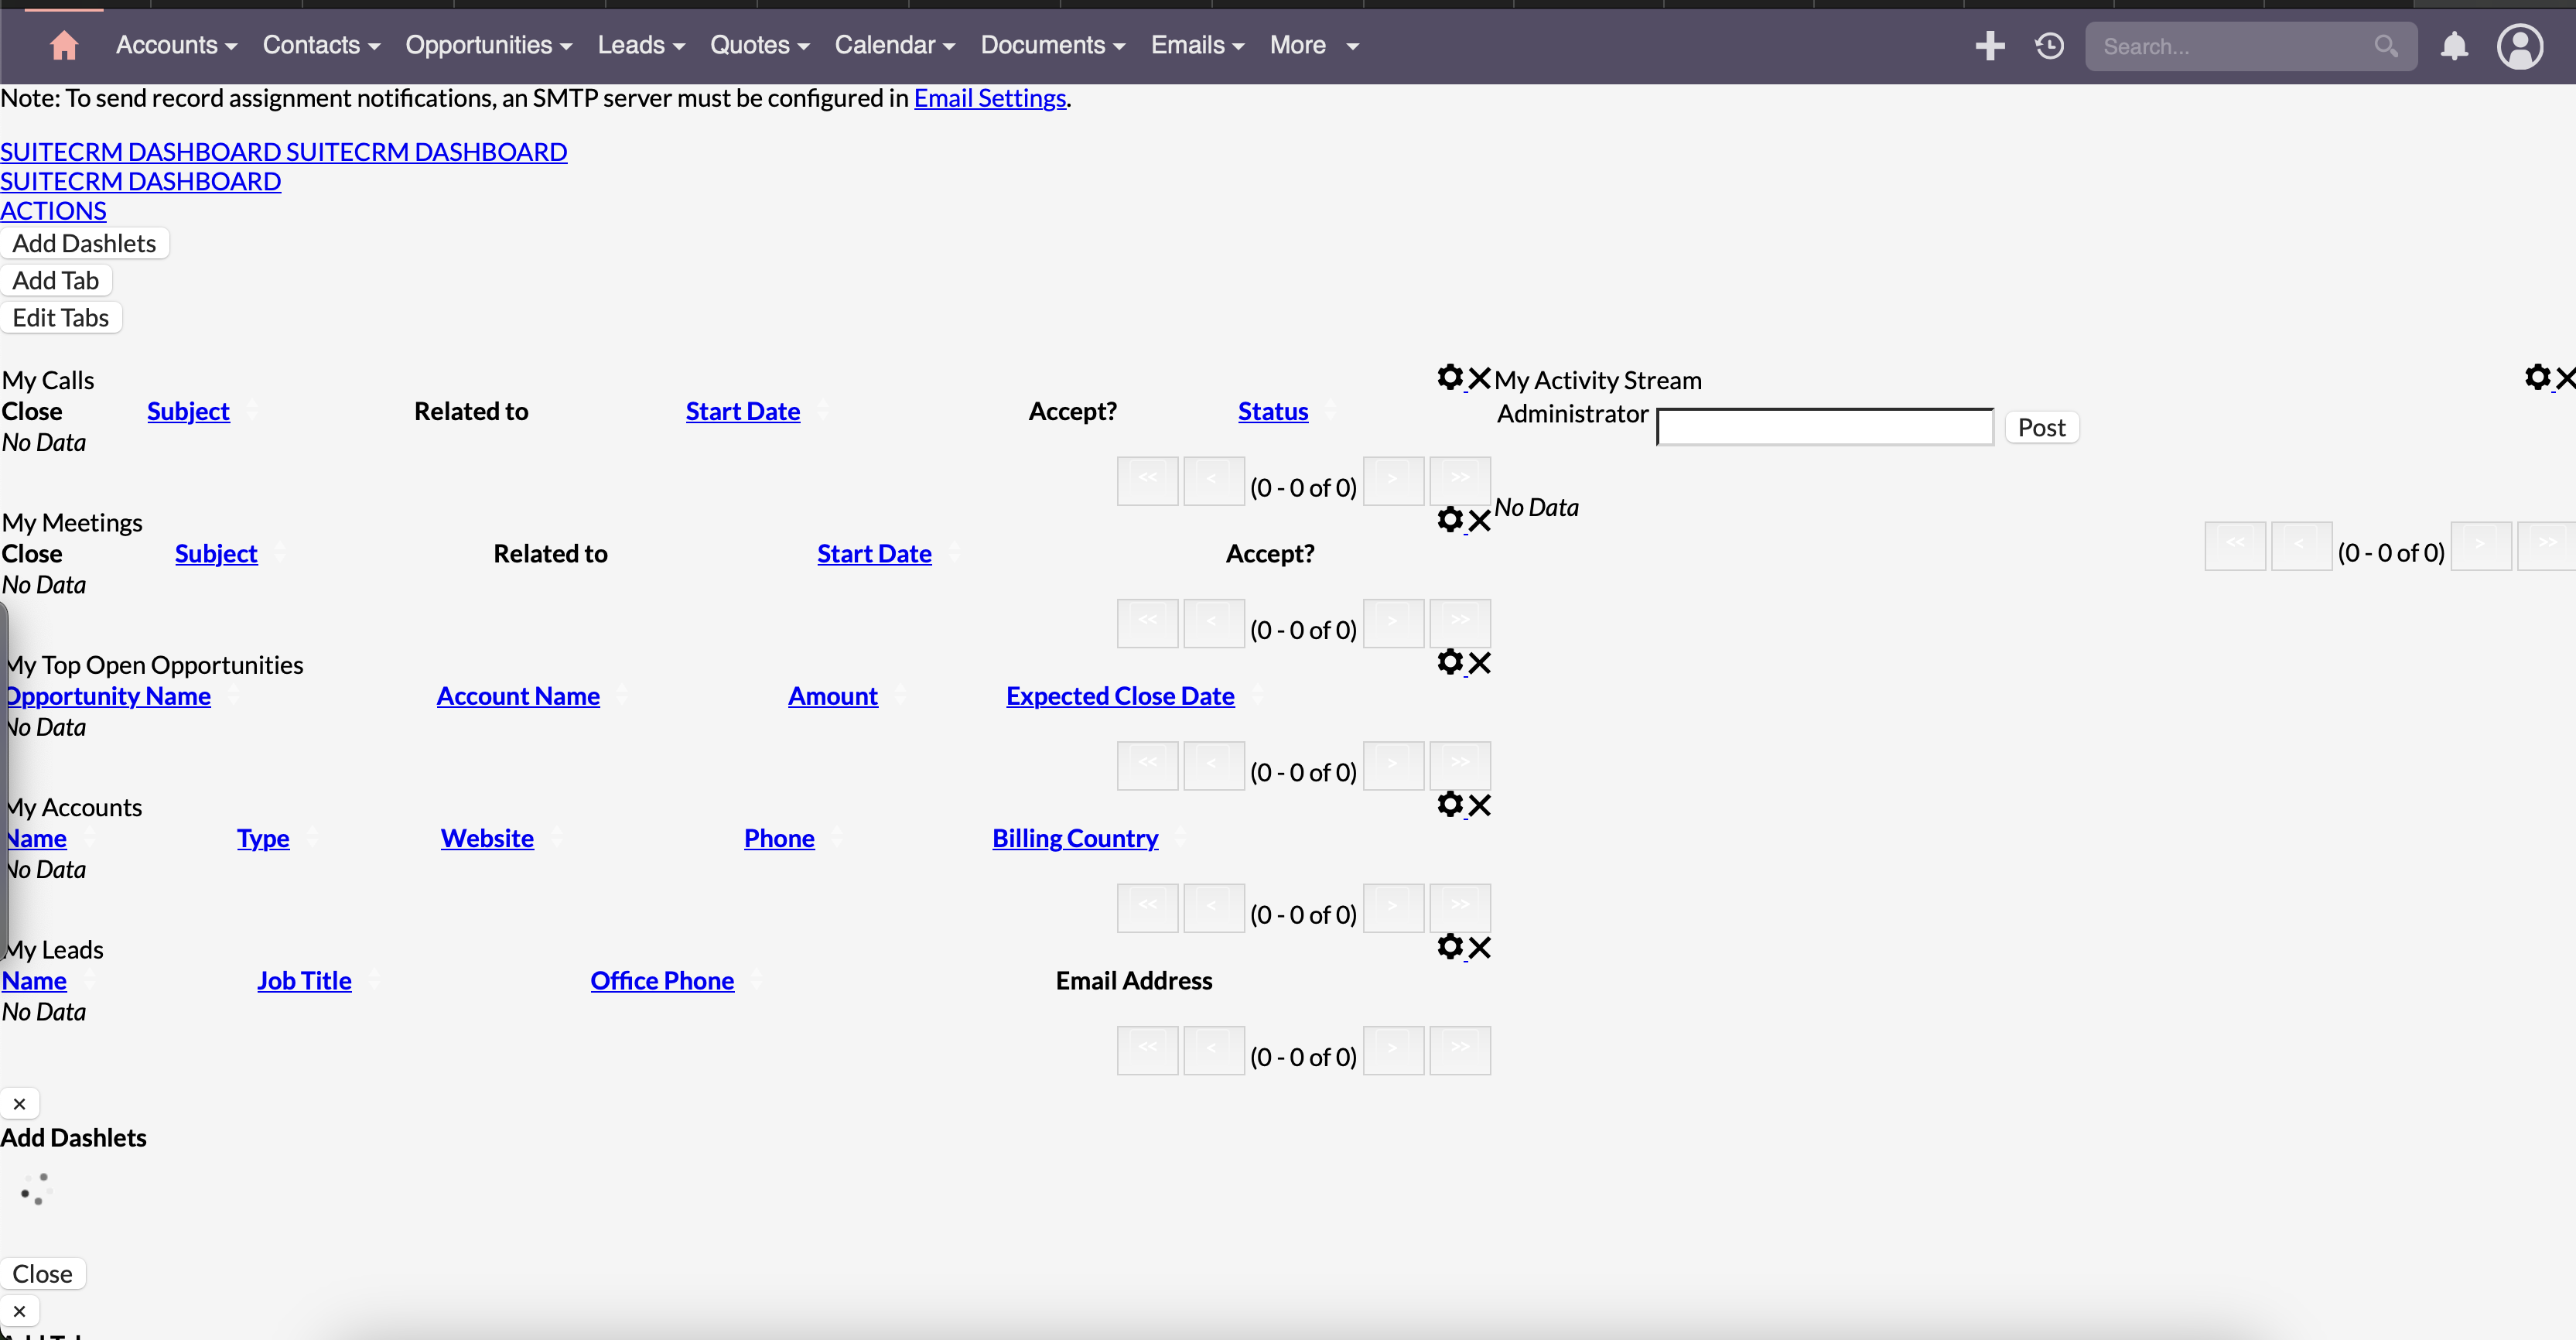The image size is (2576, 1340).
Task: Sort My Calls by Start Date
Action: click(743, 411)
